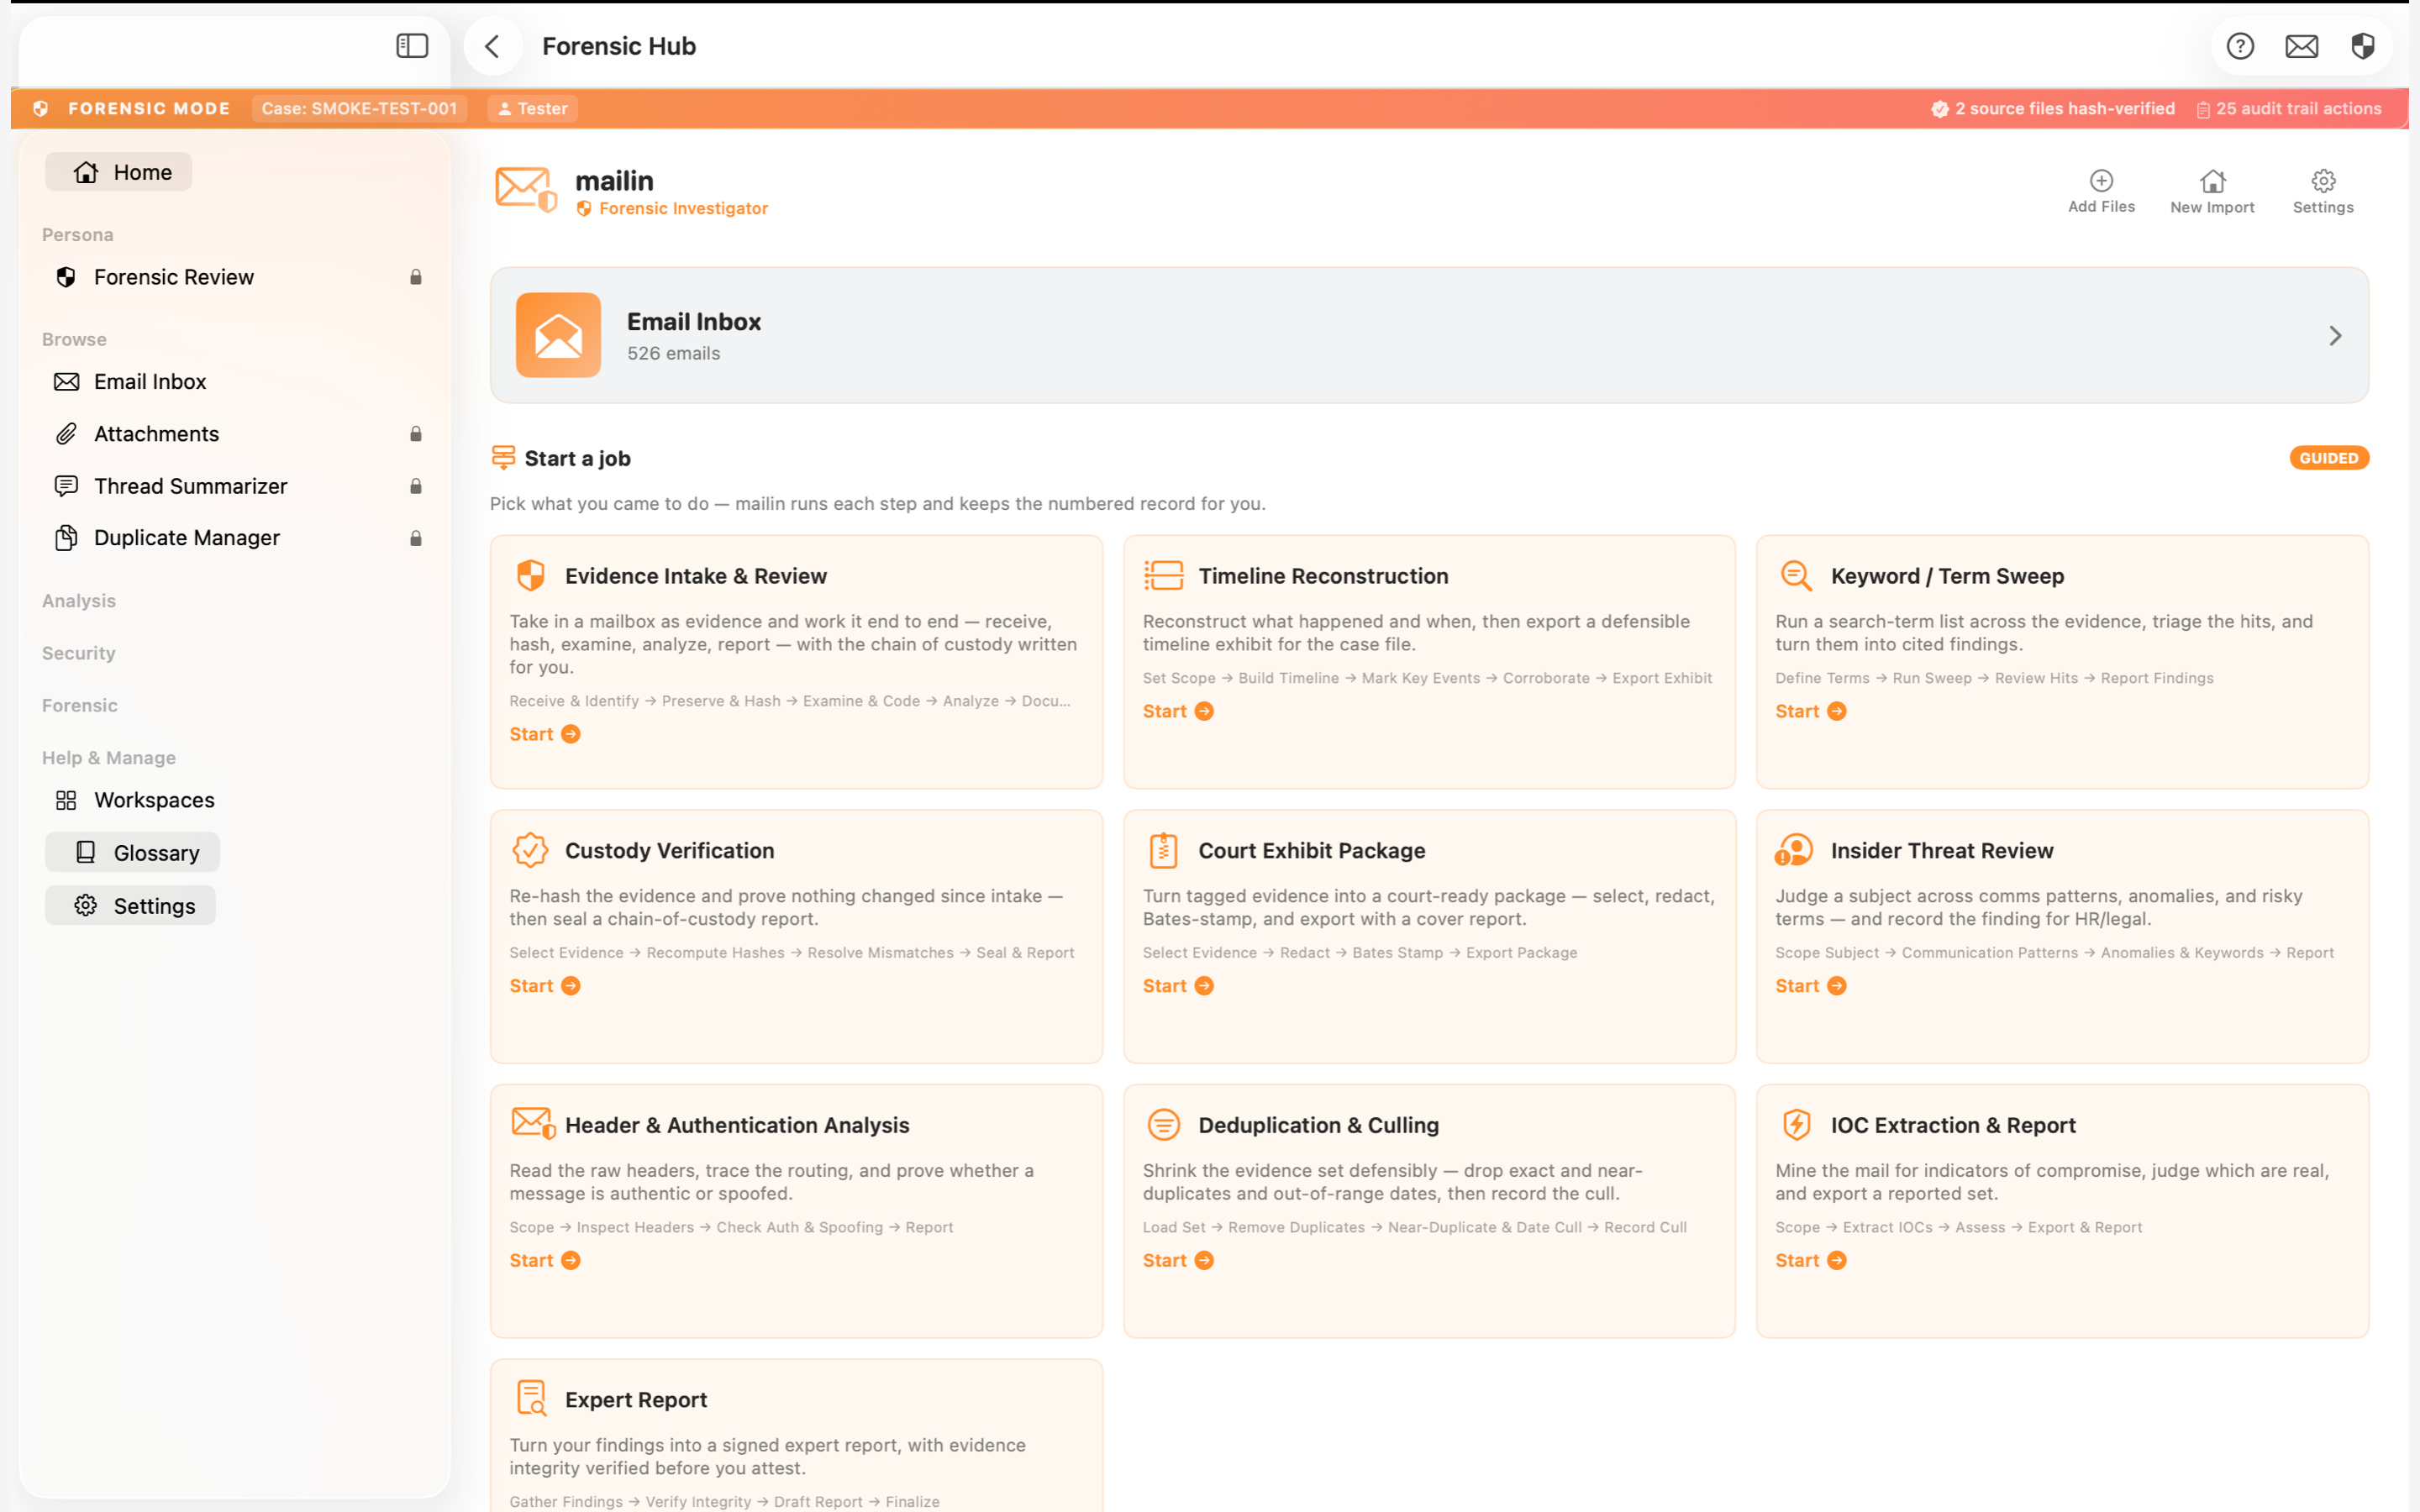Click the Custody Verification seal icon

tap(530, 850)
